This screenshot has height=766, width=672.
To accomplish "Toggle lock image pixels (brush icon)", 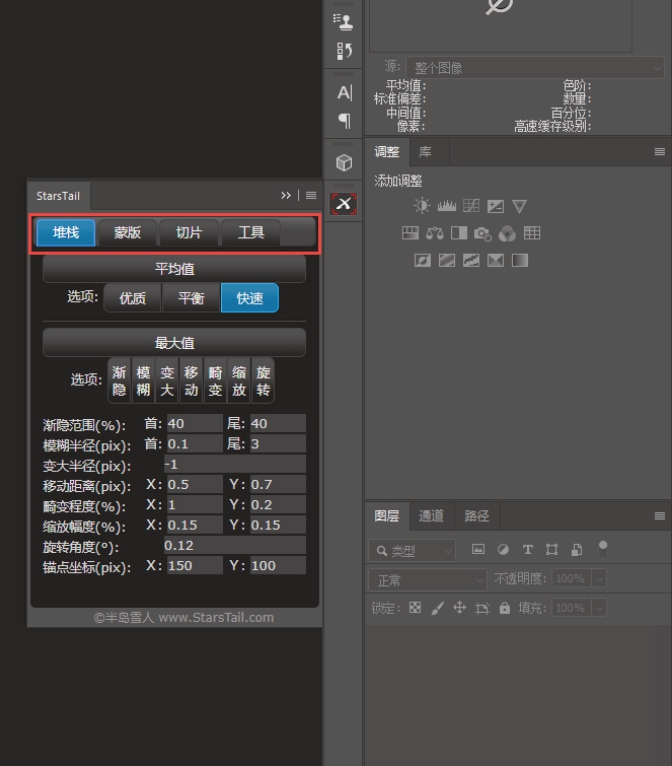I will coord(438,608).
